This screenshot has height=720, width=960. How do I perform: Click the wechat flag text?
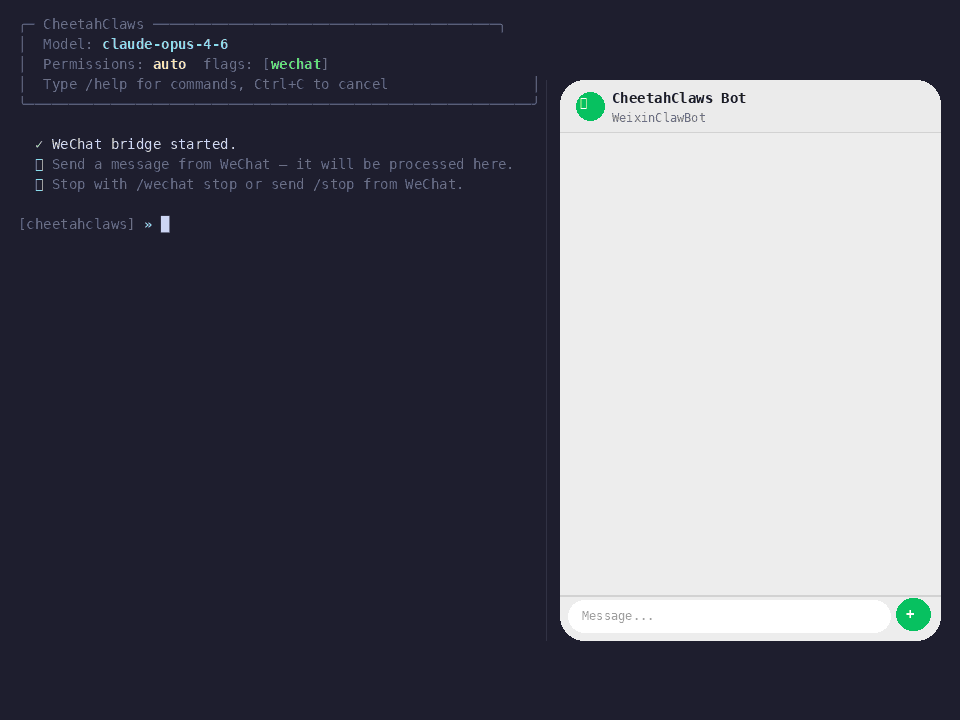(x=296, y=64)
